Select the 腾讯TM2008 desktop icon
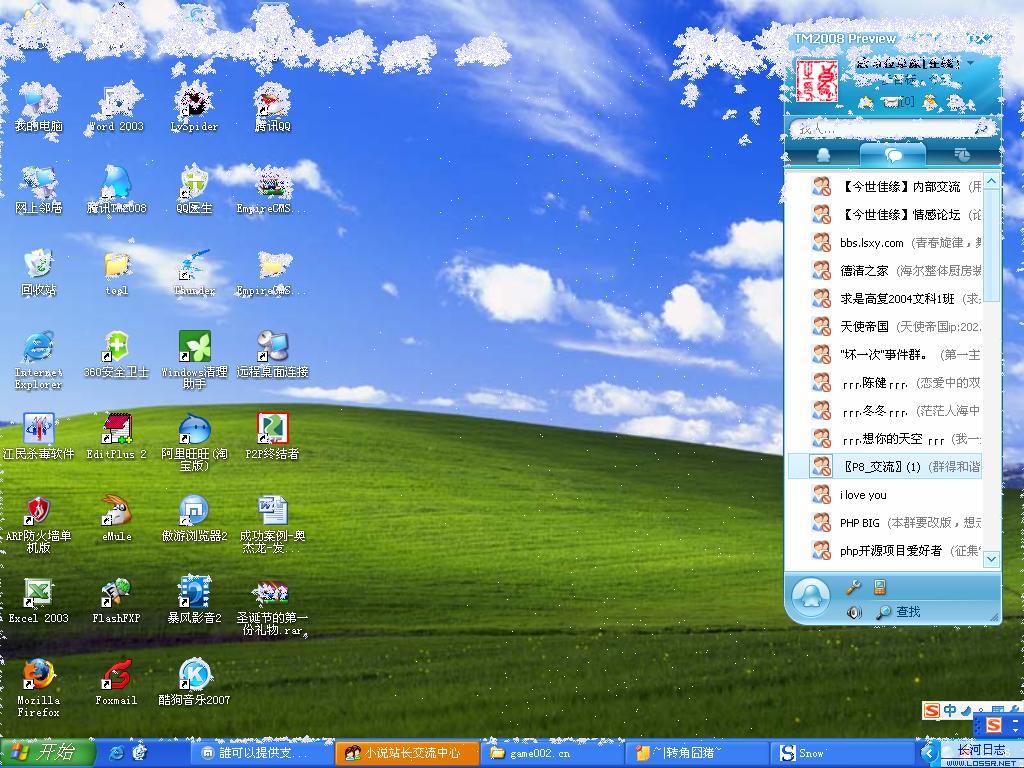Viewport: 1024px width, 768px height. point(116,191)
